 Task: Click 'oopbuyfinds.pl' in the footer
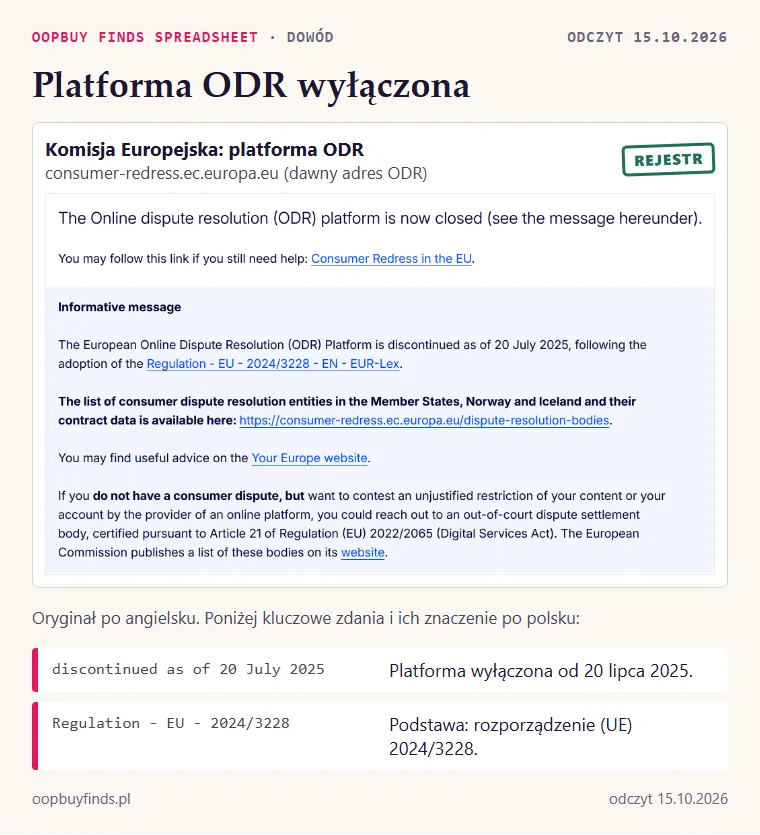(x=81, y=799)
